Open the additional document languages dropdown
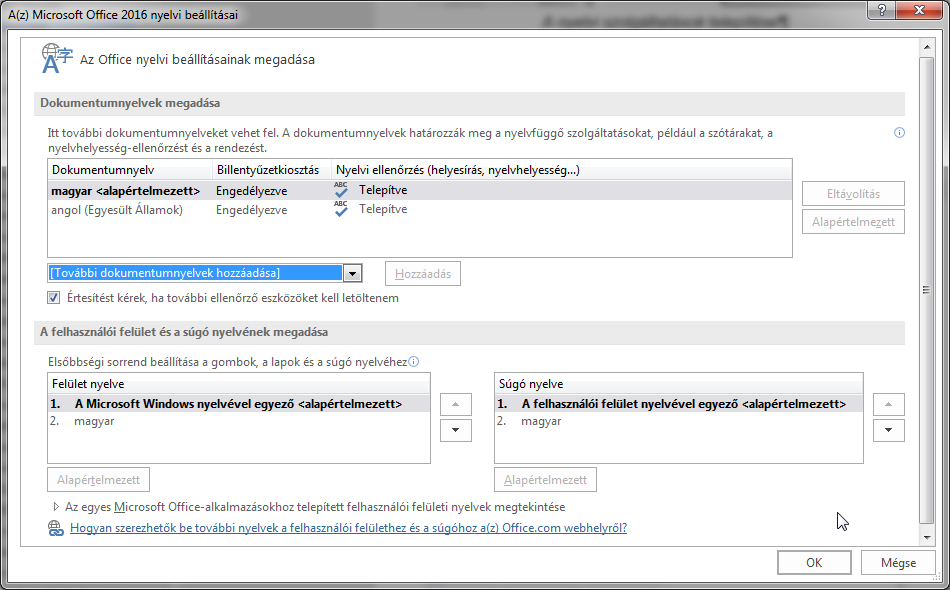Viewport: 950px width, 590px height. click(x=352, y=273)
